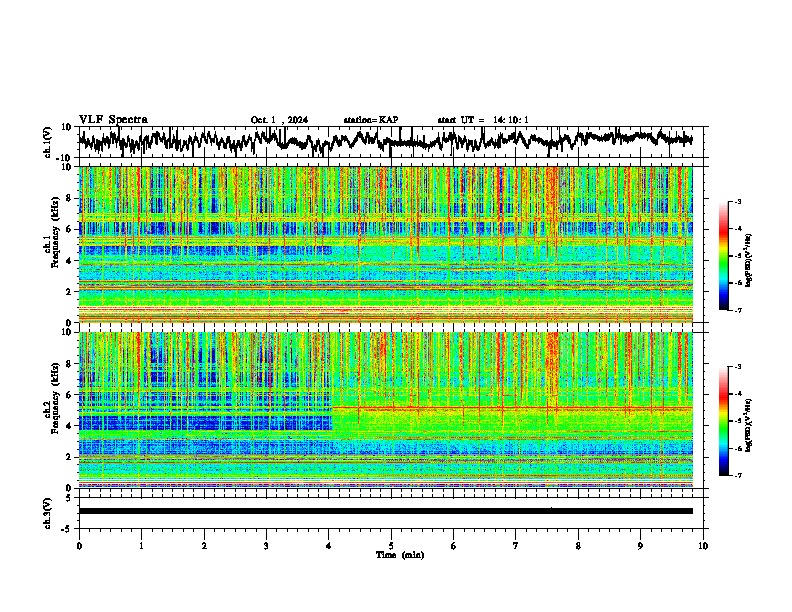This screenshot has width=792, height=612.
Task: Click the color scale bar beside ch.1 spectrogram
Action: [x=724, y=256]
